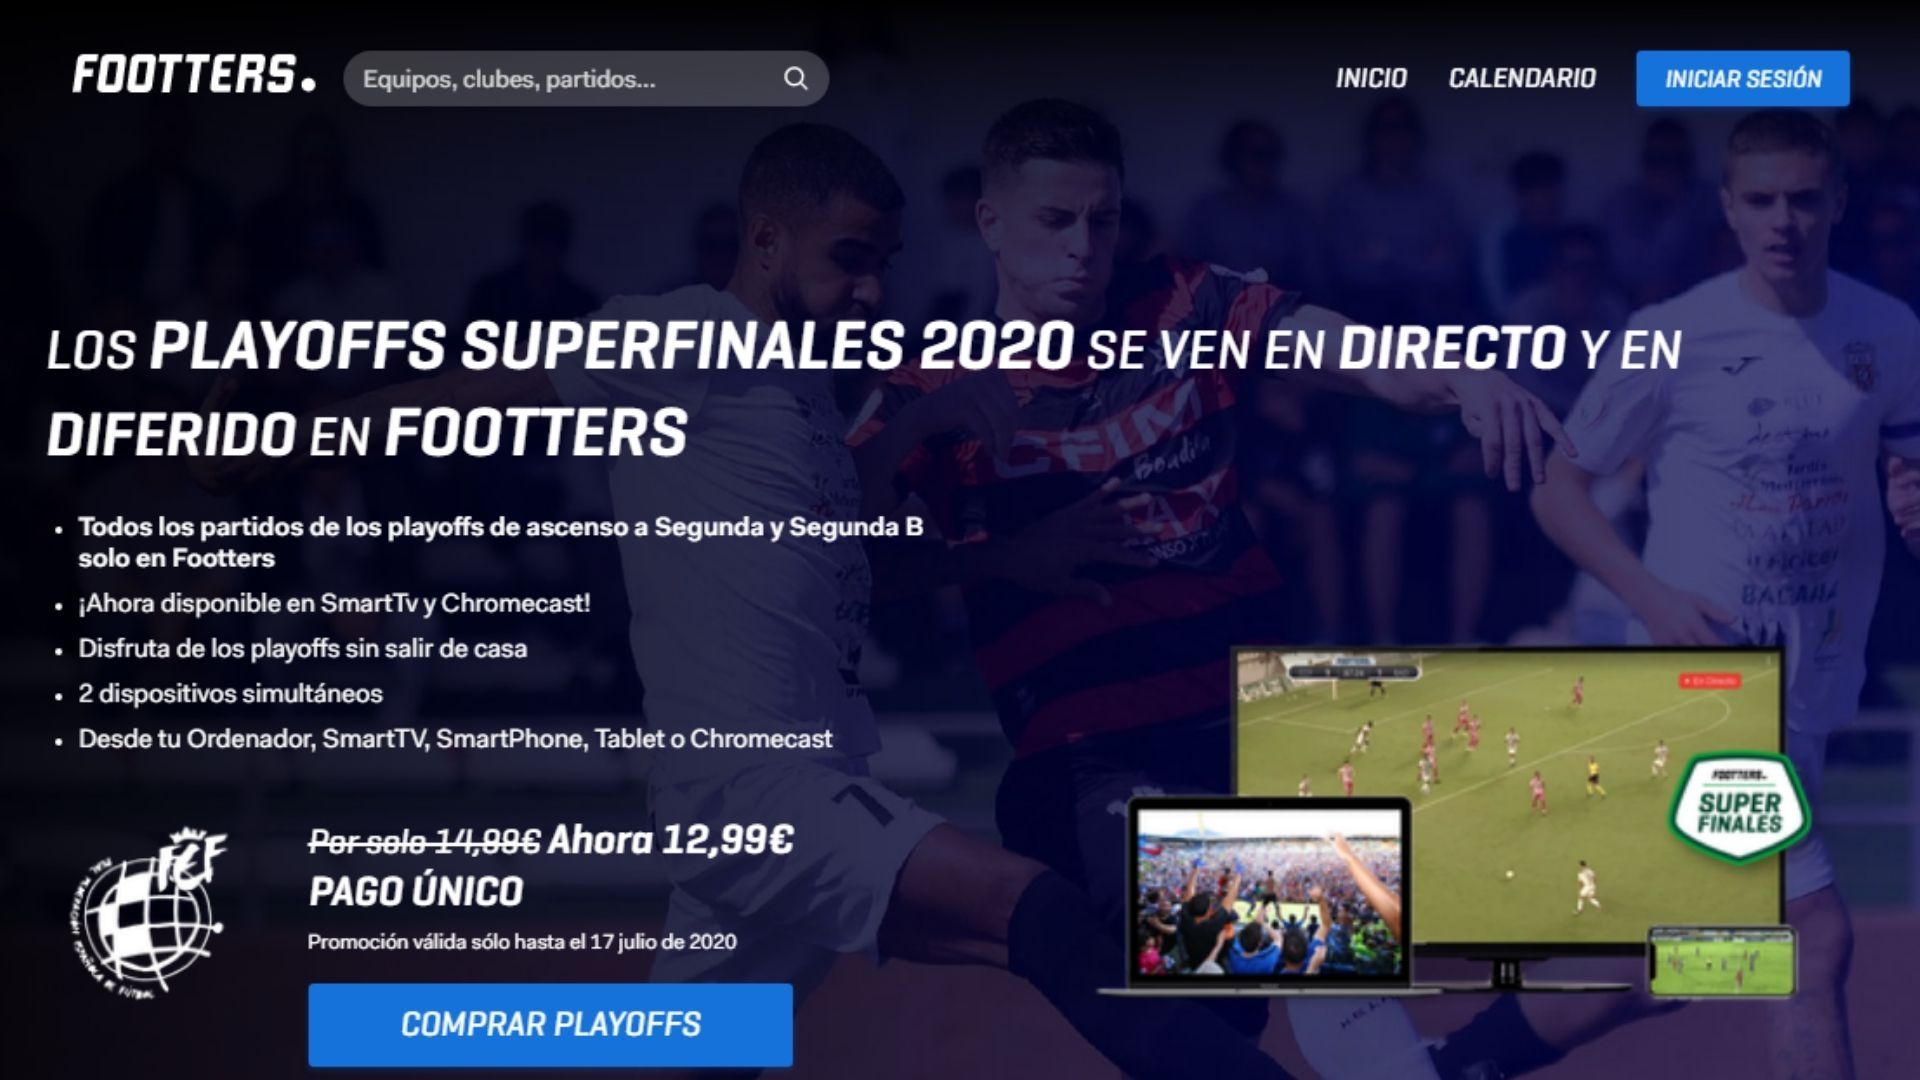Viewport: 1920px width, 1080px height.
Task: Click the SmartTv y Chromecast bullet text
Action: (x=335, y=603)
